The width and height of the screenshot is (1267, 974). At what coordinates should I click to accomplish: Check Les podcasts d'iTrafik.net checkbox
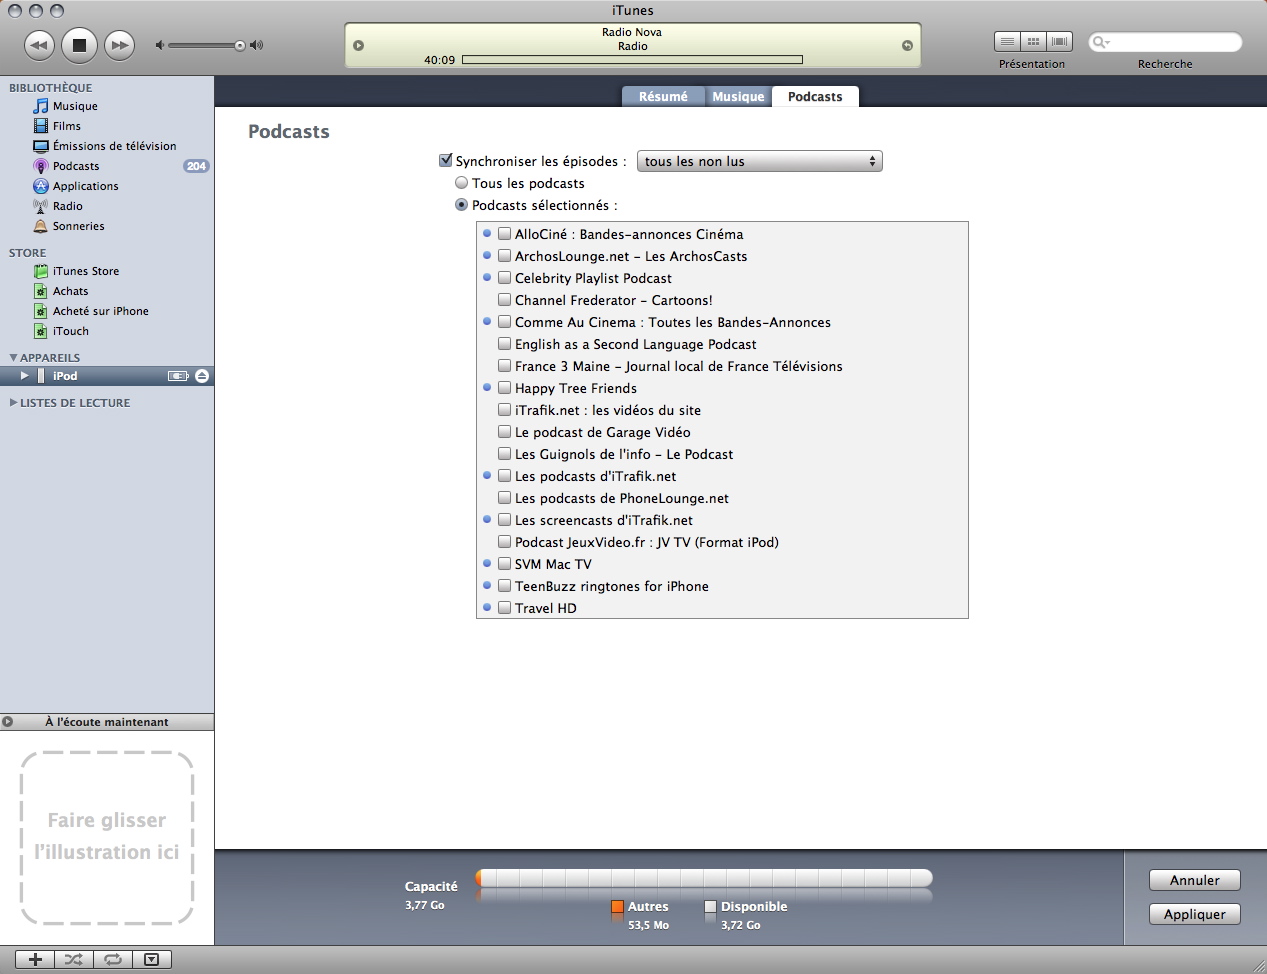click(x=505, y=476)
